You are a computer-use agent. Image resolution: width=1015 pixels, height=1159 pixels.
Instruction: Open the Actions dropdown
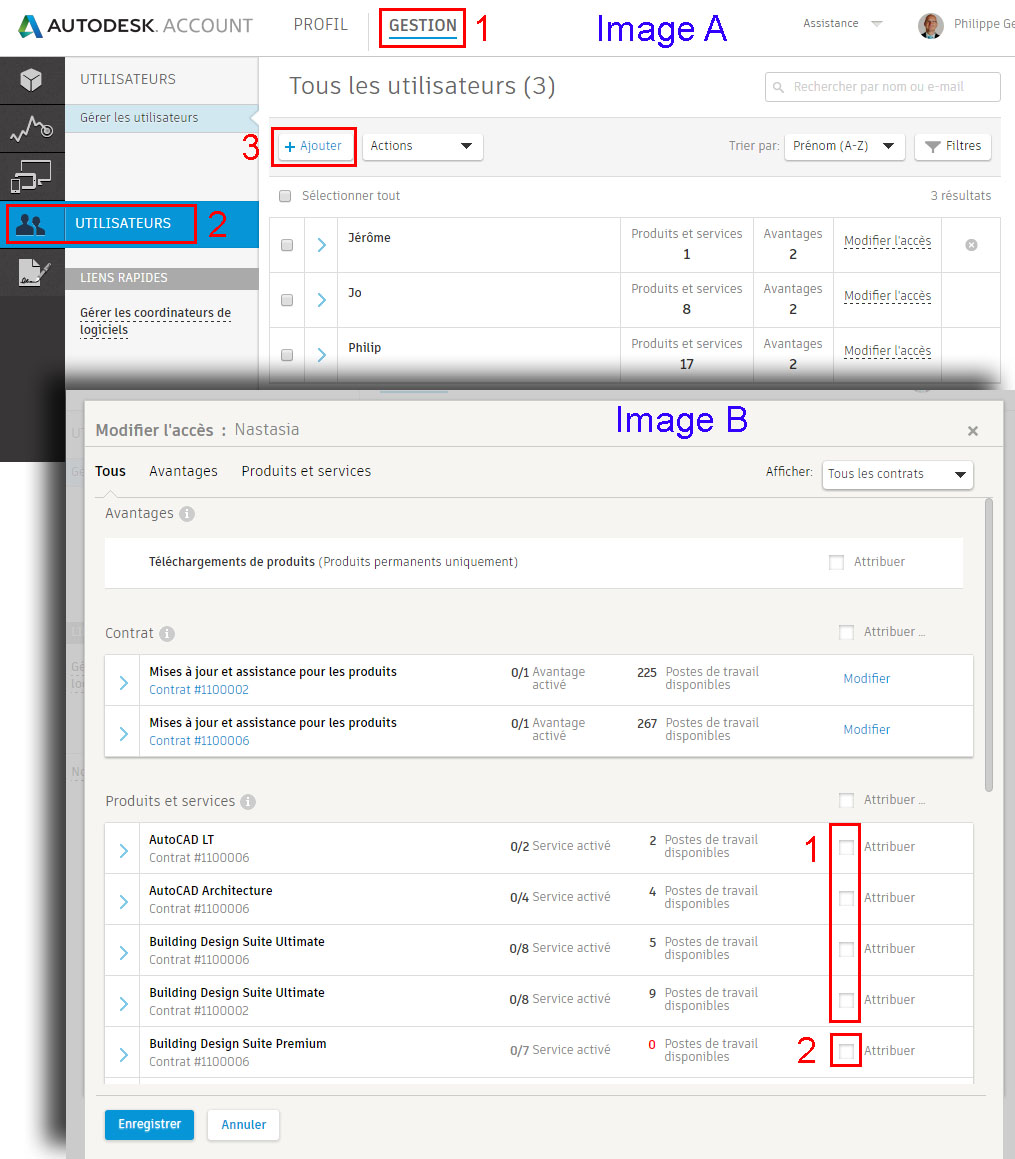[x=422, y=146]
